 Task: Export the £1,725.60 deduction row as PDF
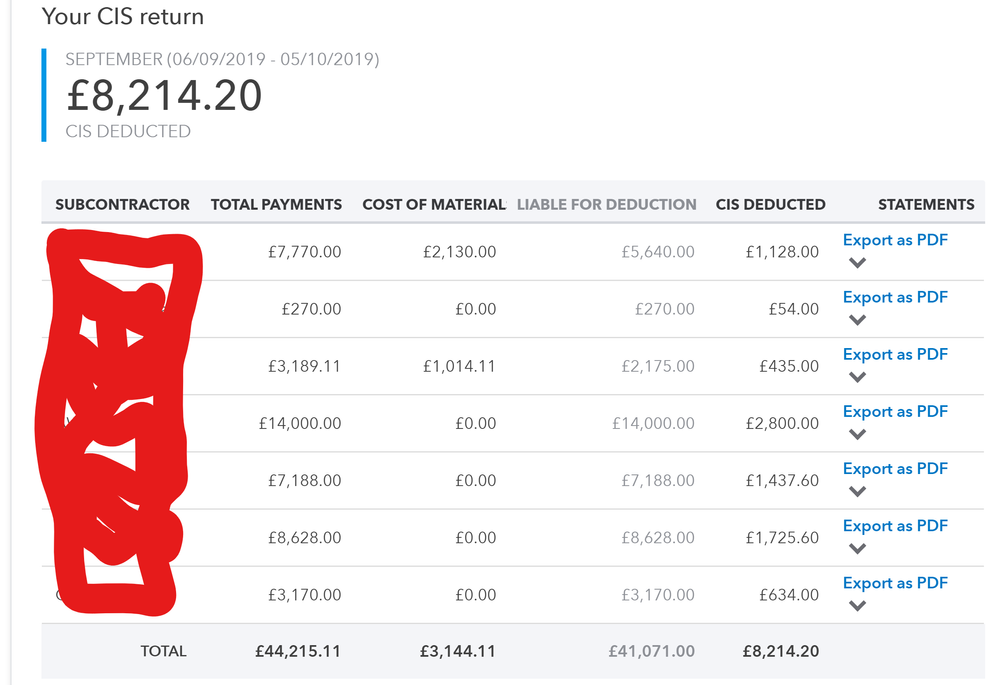(895, 525)
